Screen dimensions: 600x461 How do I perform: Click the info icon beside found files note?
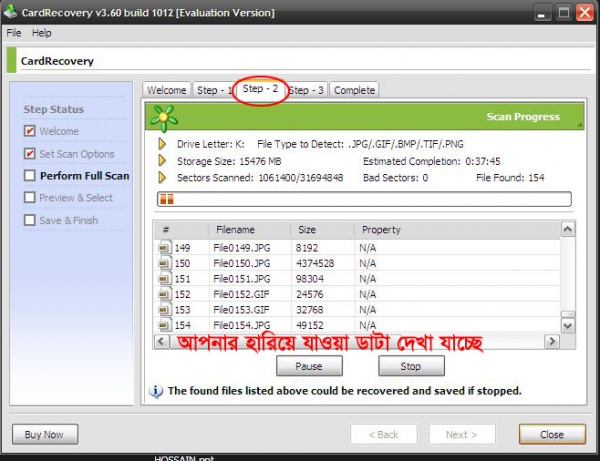(x=156, y=391)
